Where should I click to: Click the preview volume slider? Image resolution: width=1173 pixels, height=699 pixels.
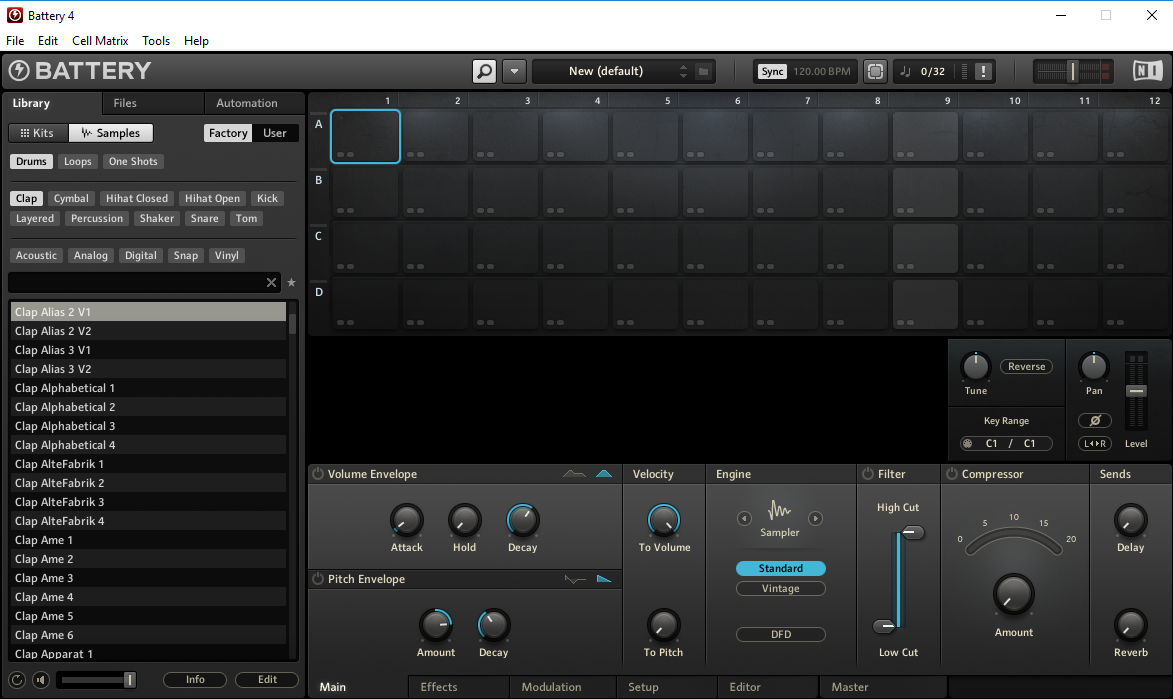coord(97,680)
